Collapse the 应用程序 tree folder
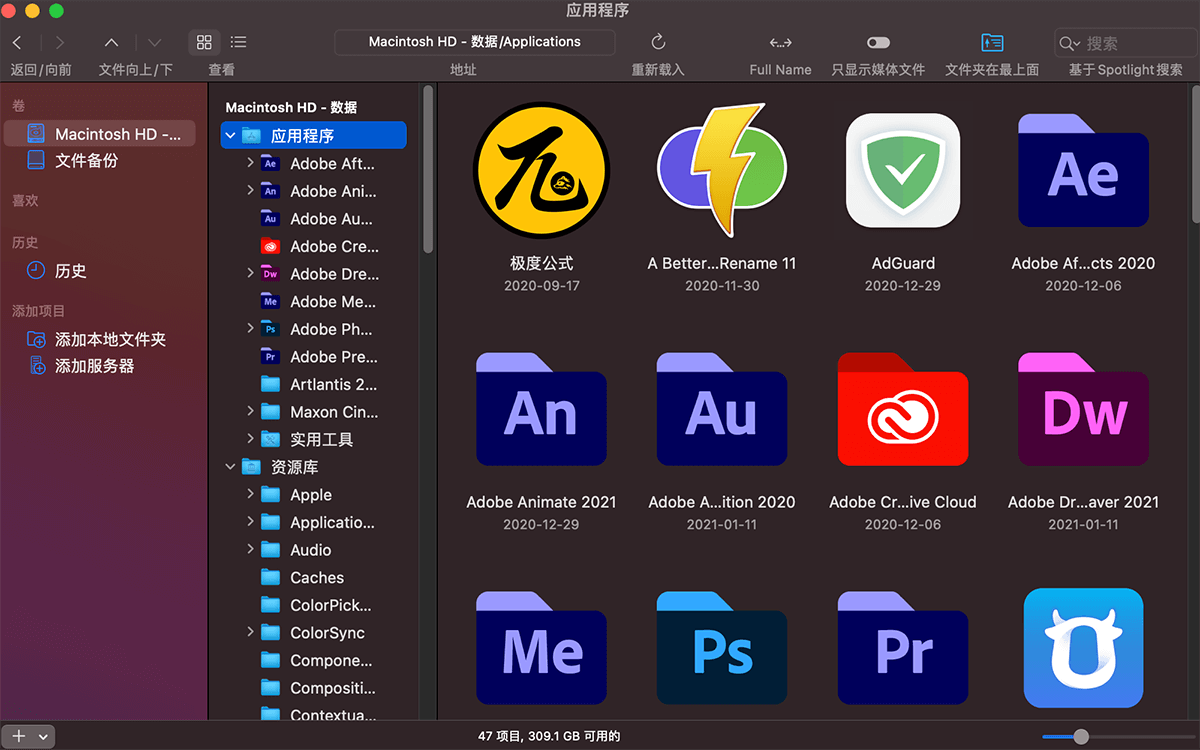This screenshot has width=1200, height=750. pyautogui.click(x=231, y=136)
